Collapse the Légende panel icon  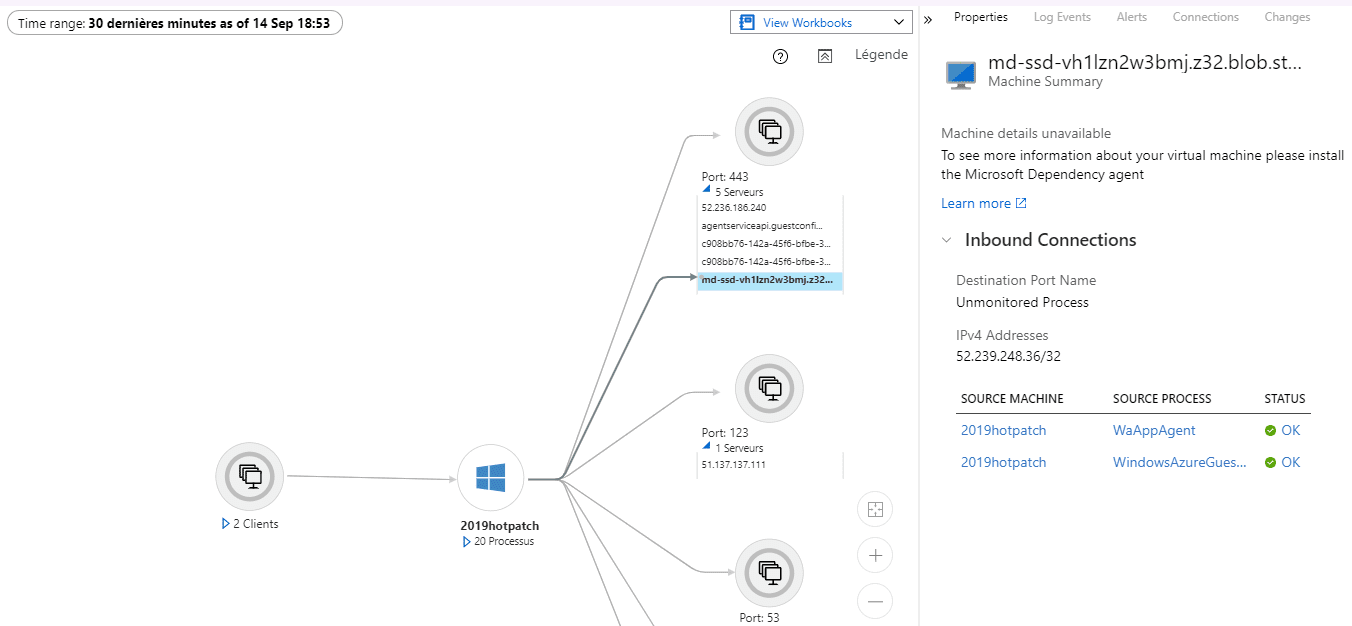click(825, 57)
